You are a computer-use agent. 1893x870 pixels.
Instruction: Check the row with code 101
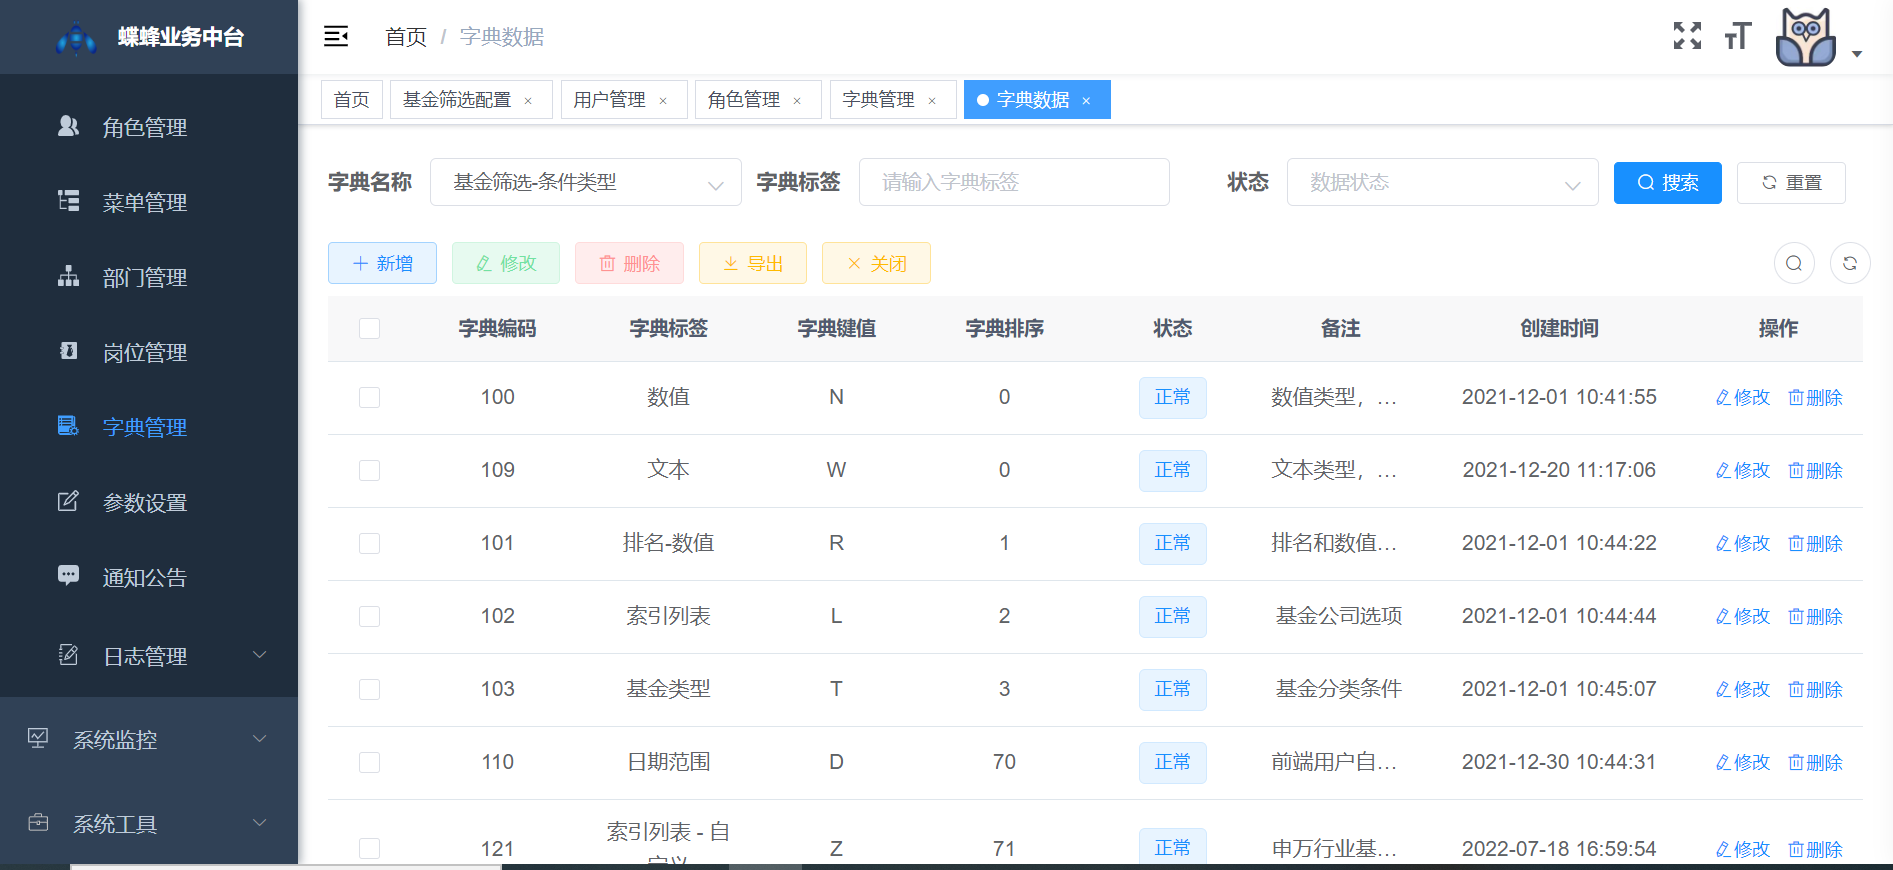click(x=369, y=543)
